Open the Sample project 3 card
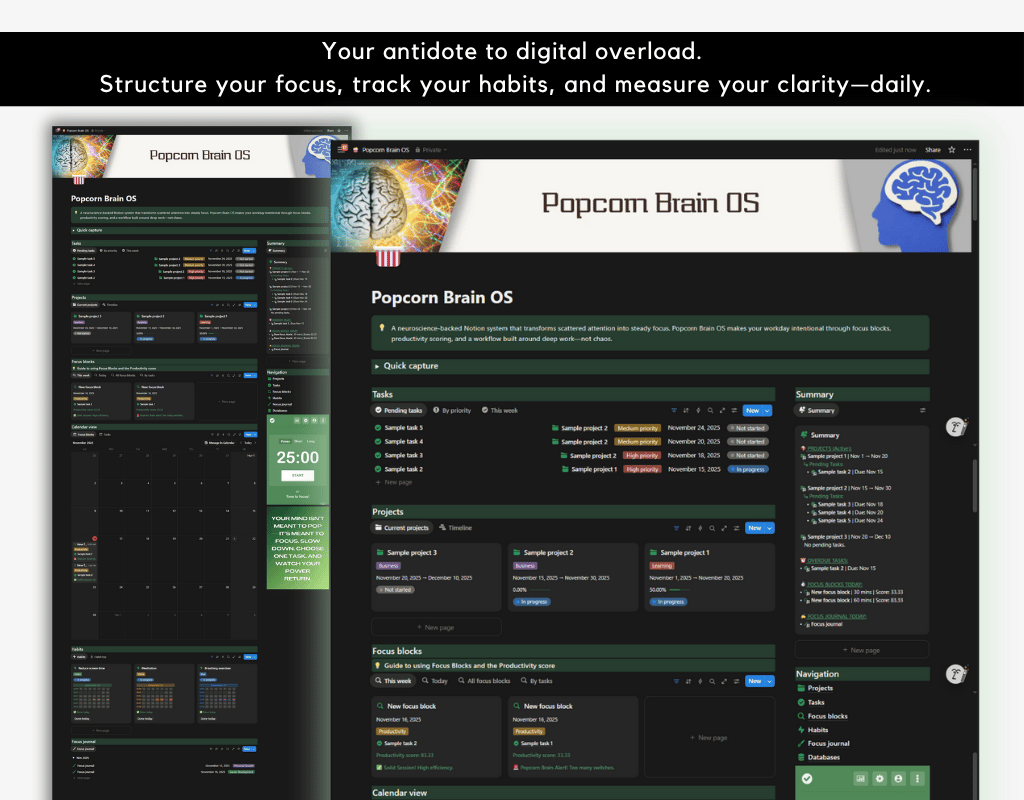This screenshot has height=800, width=1024. (x=436, y=577)
